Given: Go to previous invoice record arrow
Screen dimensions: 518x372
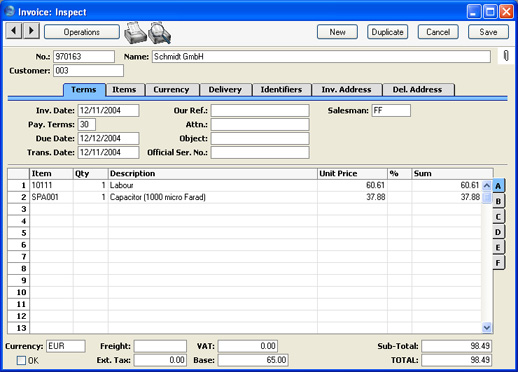Looking at the screenshot, I should 14,31.
